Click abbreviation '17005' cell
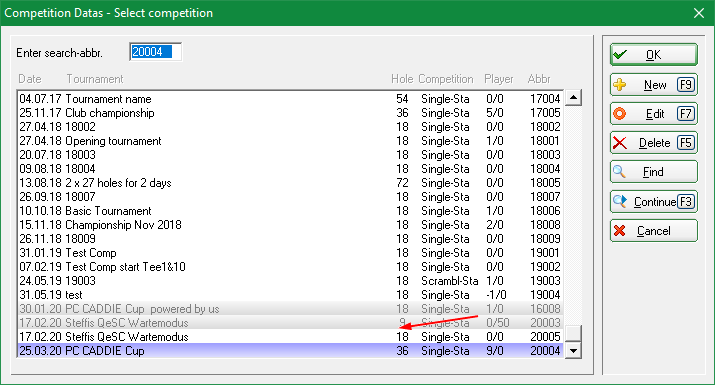 pos(545,113)
